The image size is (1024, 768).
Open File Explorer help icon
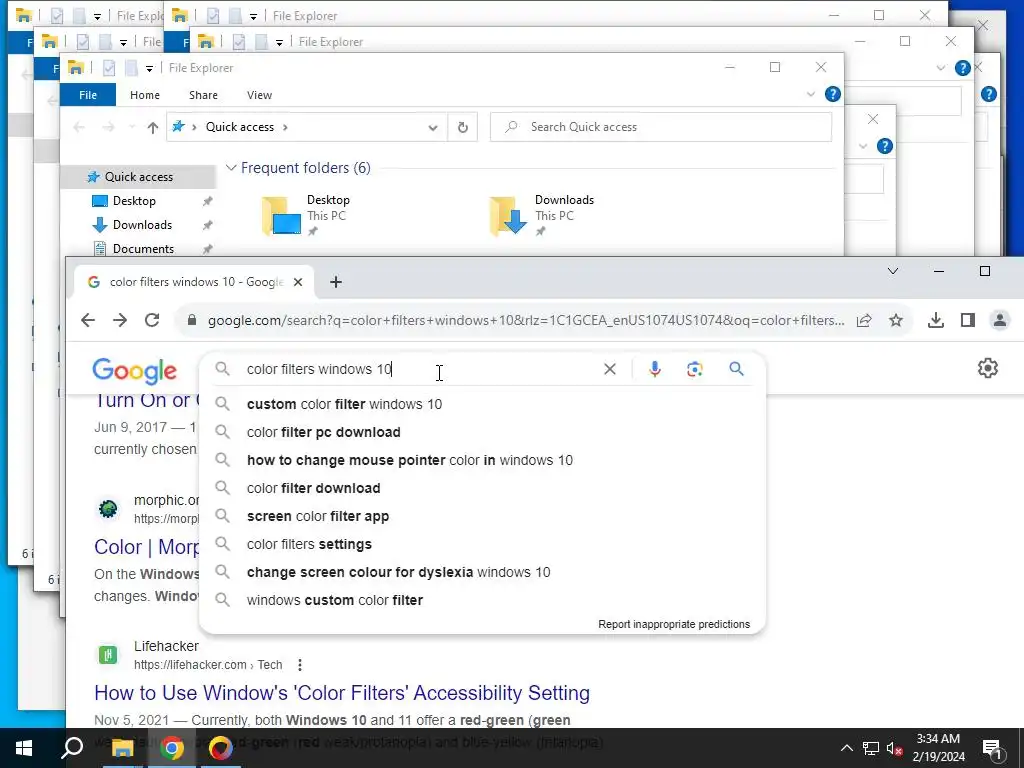coord(833,94)
